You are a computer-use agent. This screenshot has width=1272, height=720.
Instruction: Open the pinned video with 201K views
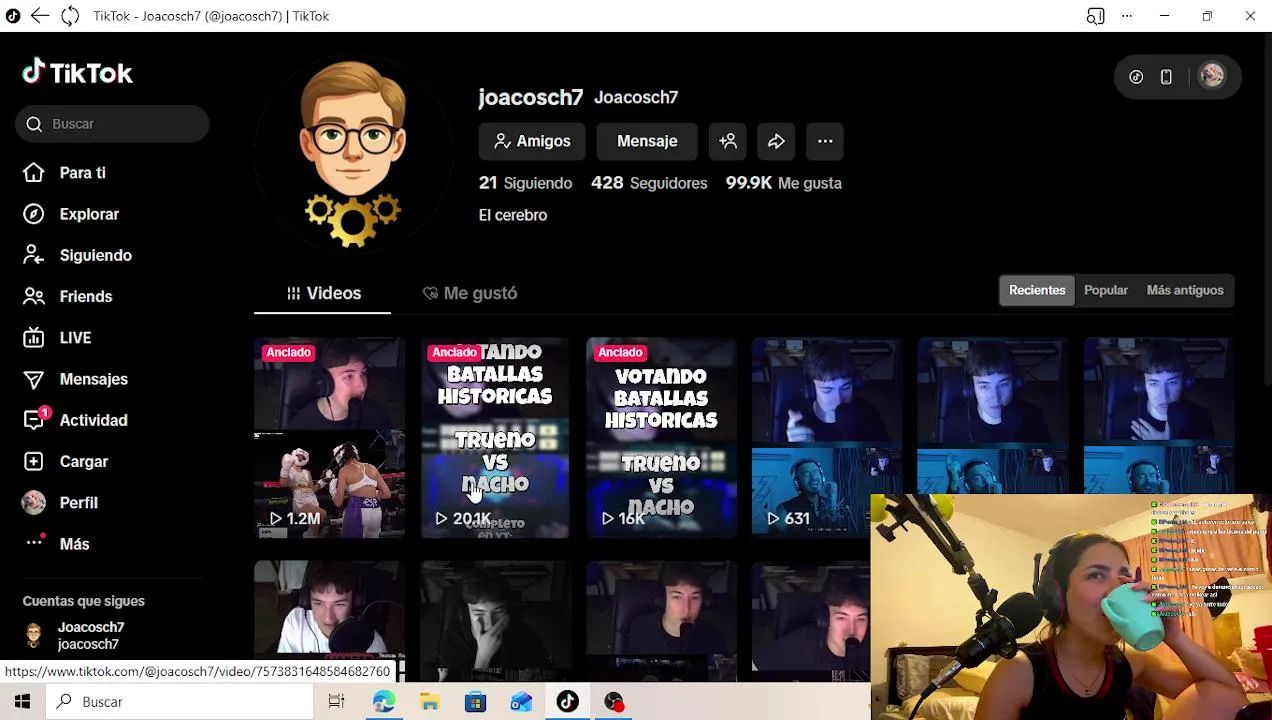click(495, 438)
